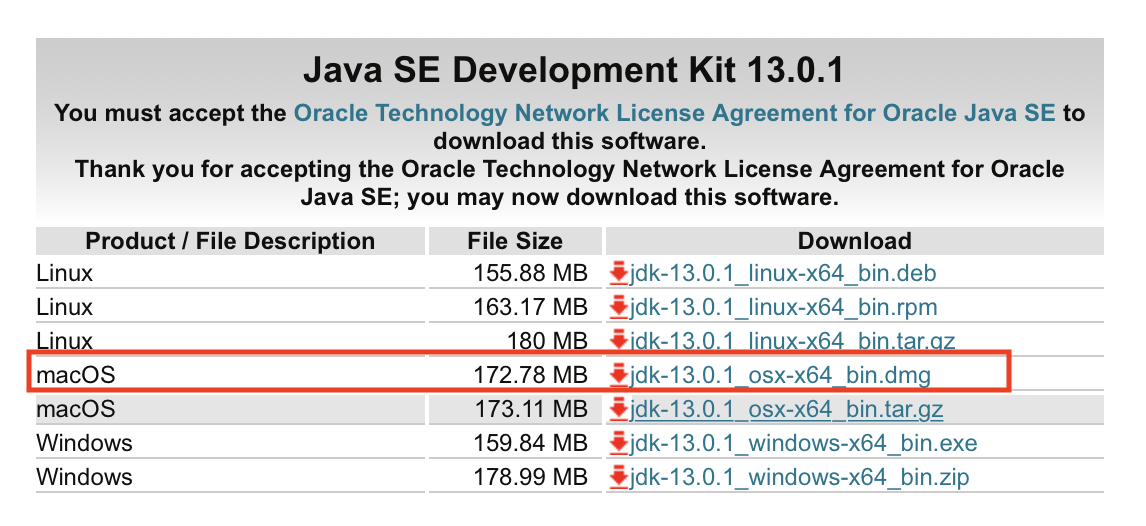Viewport: 1146px width, 526px height.
Task: Click Linux label in 180 MB row
Action: [65, 340]
